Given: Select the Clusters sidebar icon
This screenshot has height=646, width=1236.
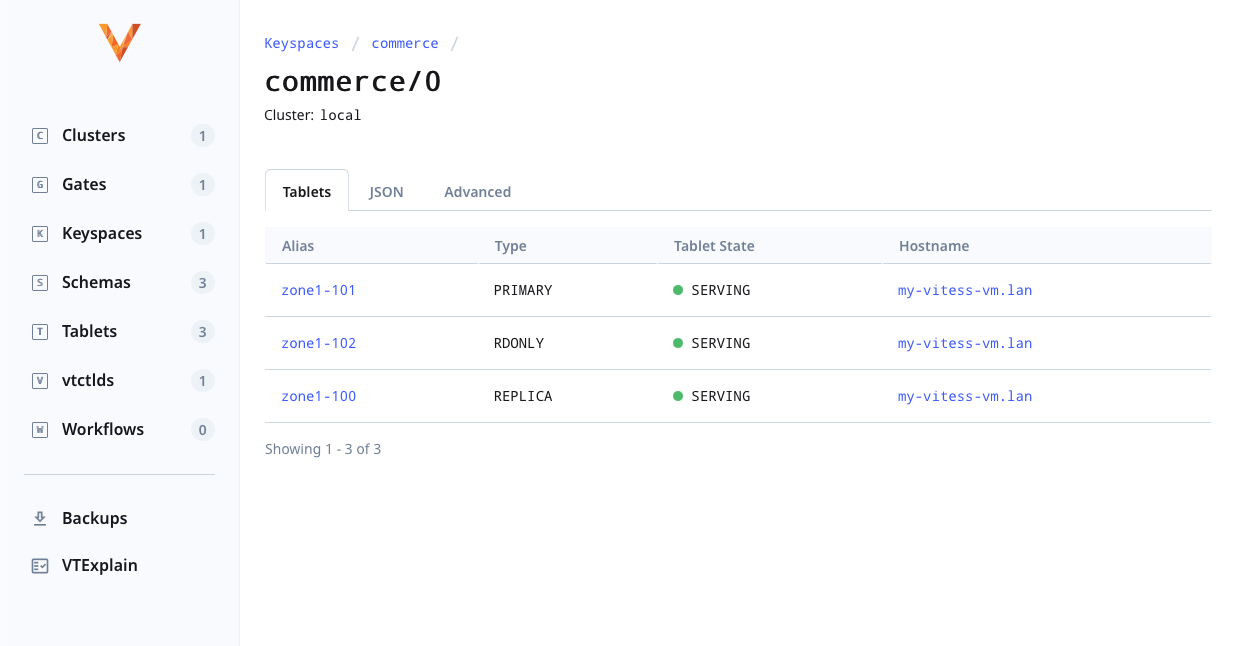Looking at the screenshot, I should coord(39,135).
